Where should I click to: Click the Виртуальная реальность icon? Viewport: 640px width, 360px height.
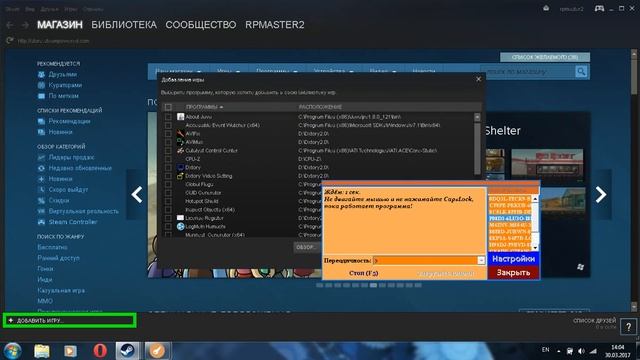coord(41,211)
